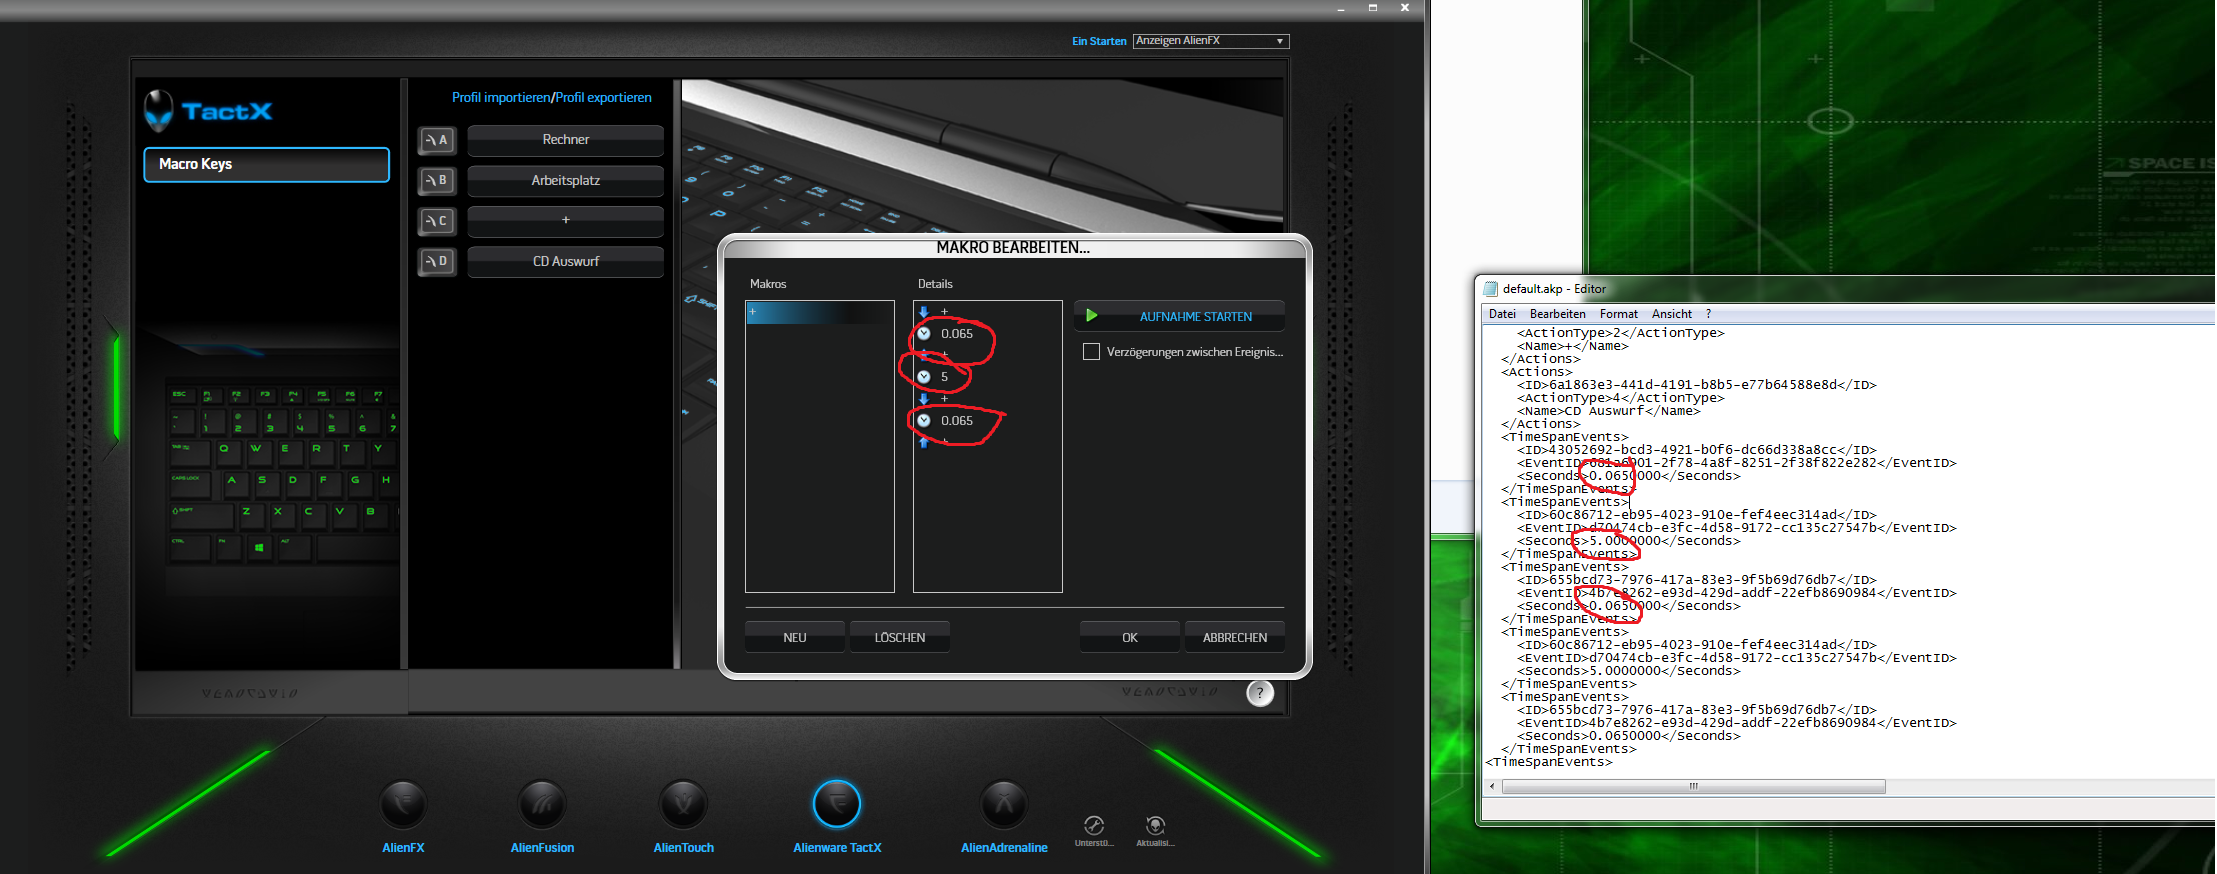The image size is (2217, 874).
Task: Click the line <Name>CD Auswurf</Name> in Editor
Action: [1608, 411]
